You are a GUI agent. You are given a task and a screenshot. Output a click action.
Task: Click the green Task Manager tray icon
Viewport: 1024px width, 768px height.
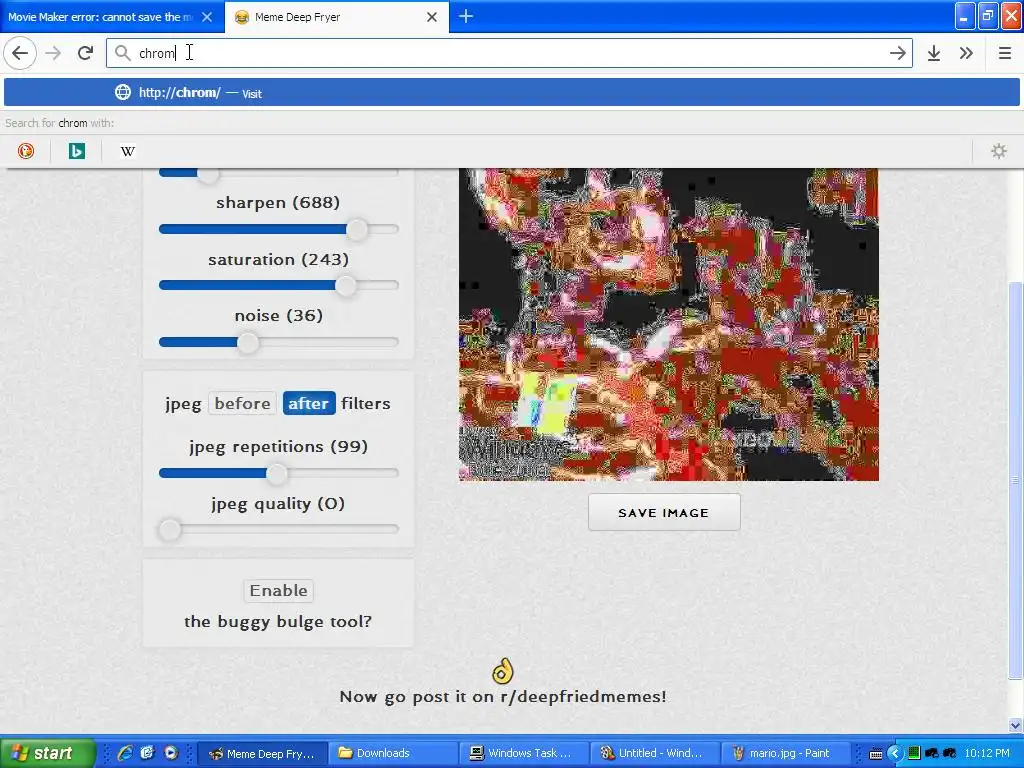coord(914,753)
